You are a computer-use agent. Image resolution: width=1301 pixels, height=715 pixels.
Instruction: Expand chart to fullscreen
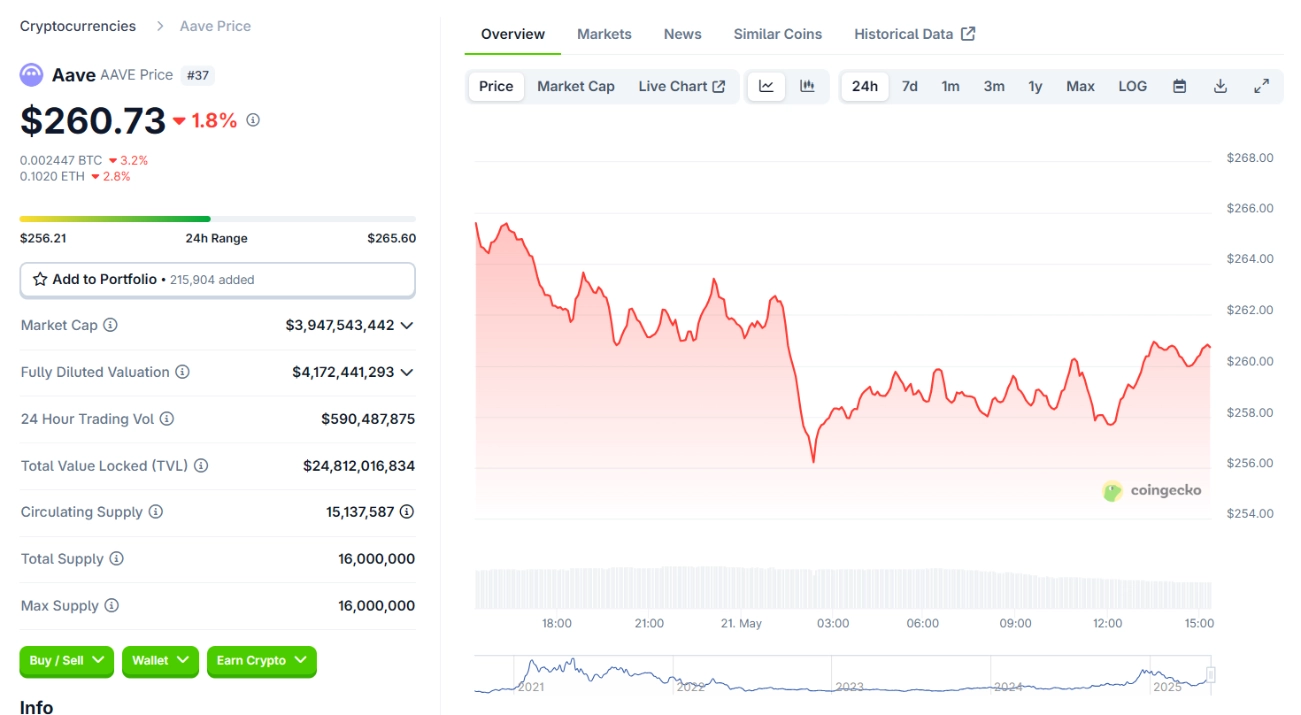(x=1262, y=86)
